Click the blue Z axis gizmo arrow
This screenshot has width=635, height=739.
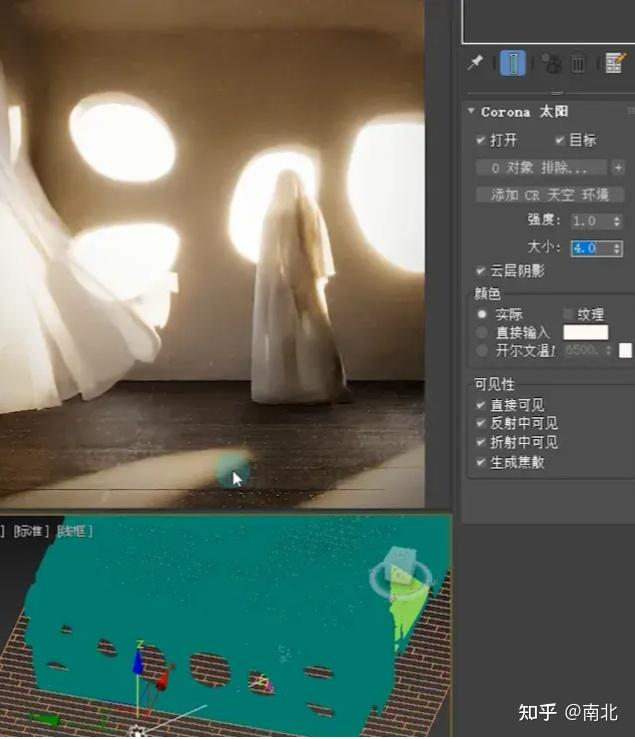coord(138,660)
